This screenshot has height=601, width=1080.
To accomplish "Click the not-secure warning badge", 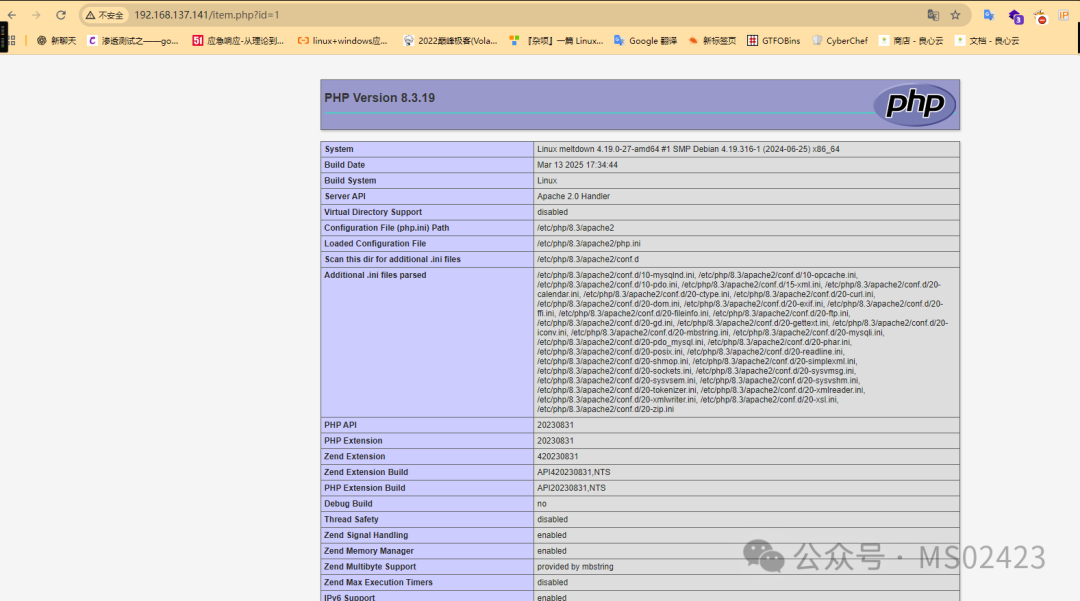I will (105, 15).
